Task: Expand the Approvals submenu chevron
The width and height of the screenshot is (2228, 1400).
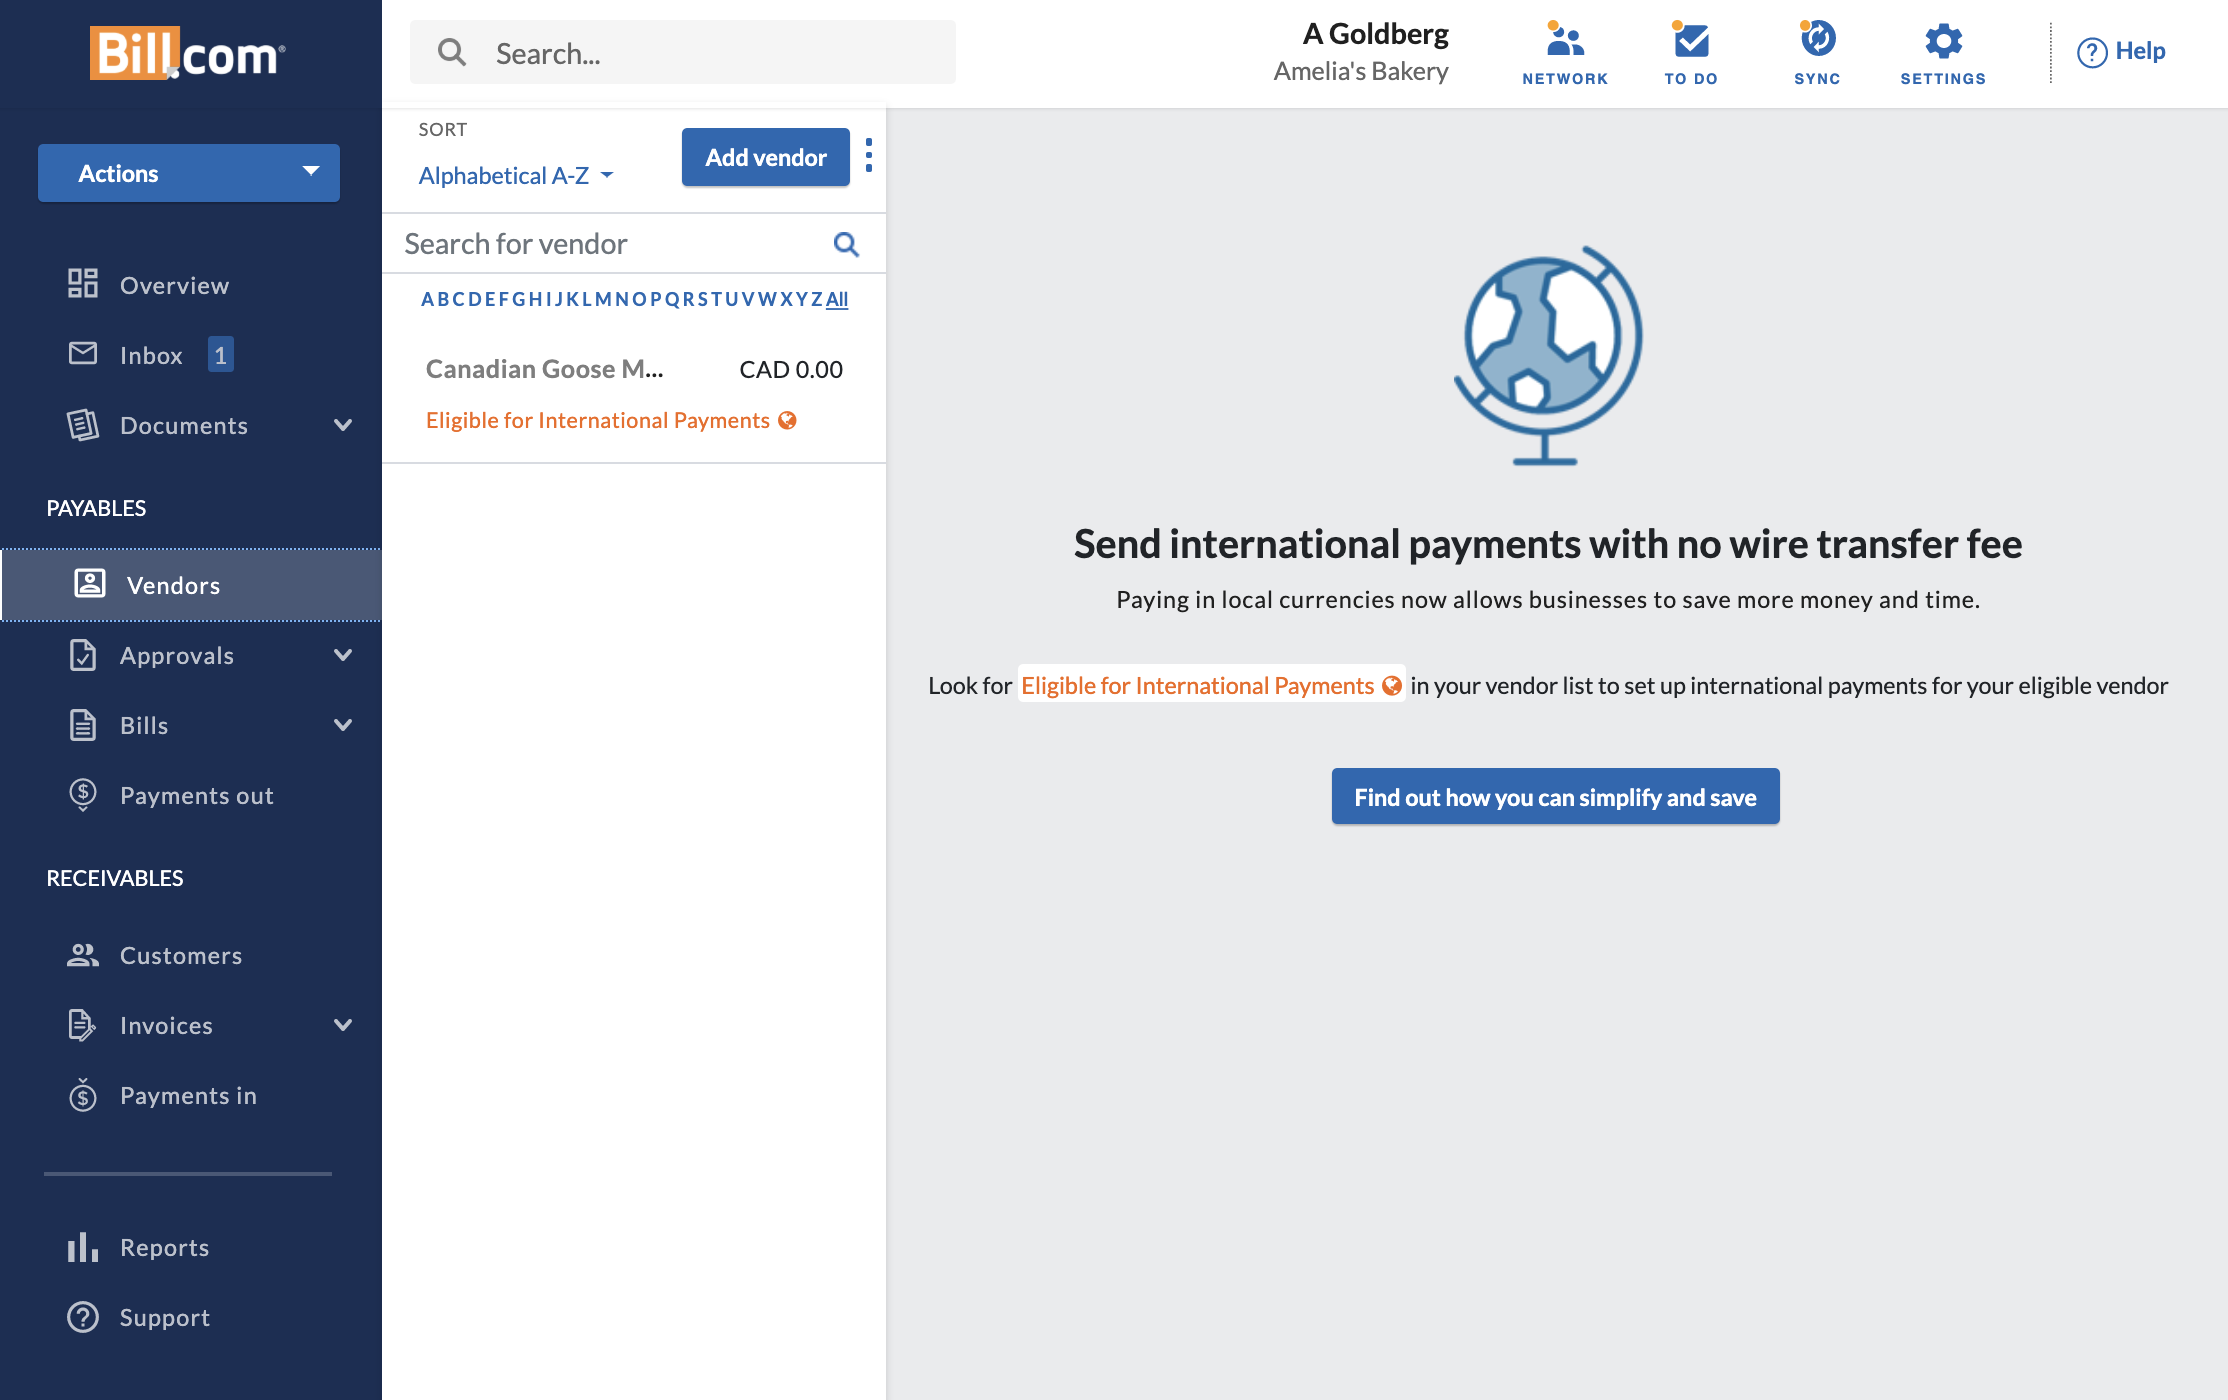Action: click(x=343, y=655)
